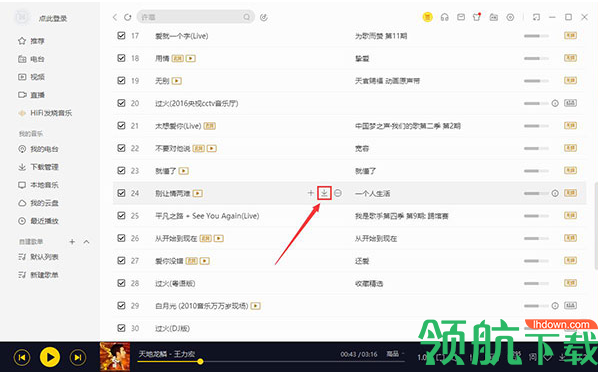Open the toolbox icon in the top bar

click(x=494, y=17)
